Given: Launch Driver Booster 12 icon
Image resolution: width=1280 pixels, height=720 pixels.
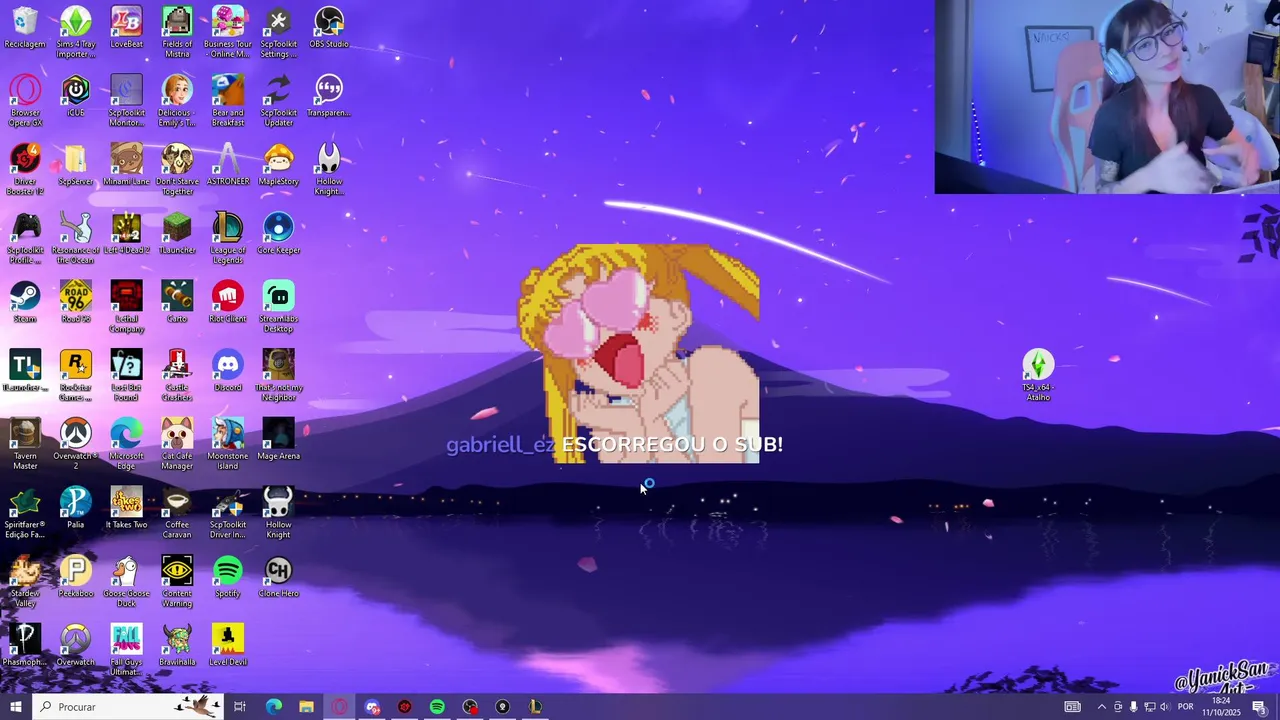Looking at the screenshot, I should (25, 170).
